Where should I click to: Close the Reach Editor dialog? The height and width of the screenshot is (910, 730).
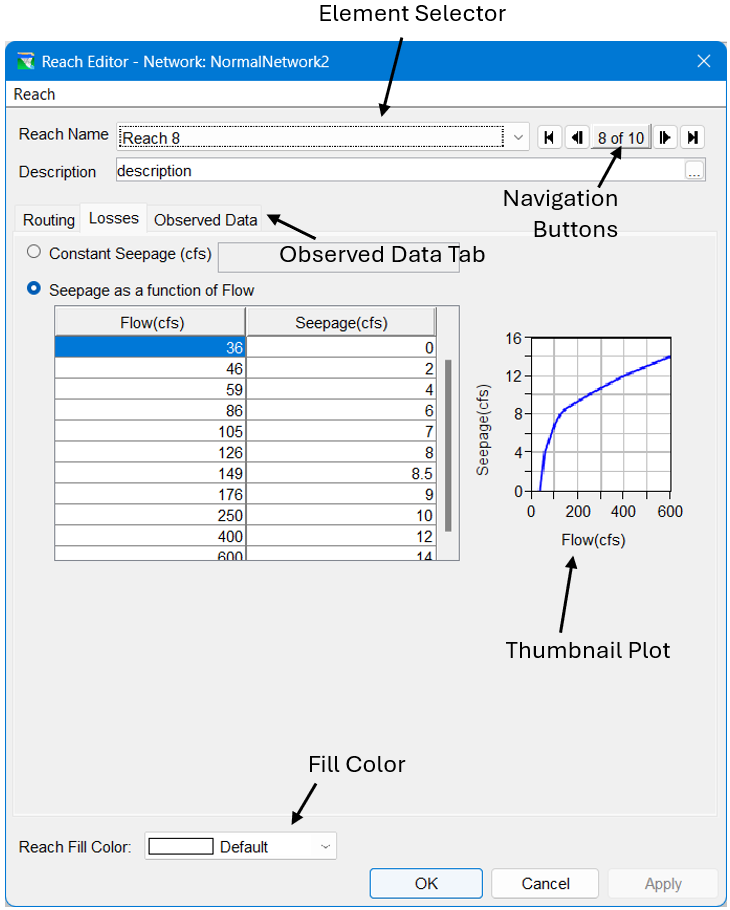click(x=703, y=61)
